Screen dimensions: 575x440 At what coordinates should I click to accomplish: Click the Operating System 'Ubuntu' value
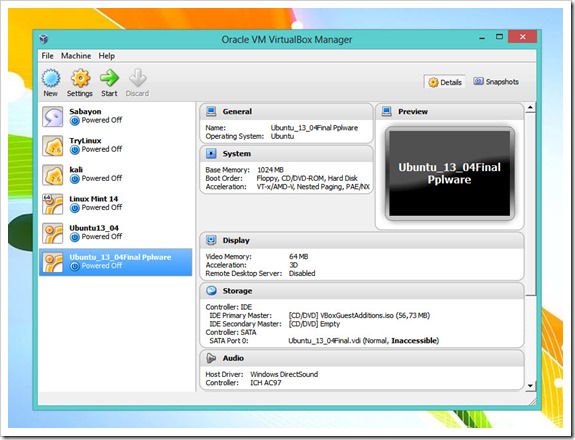click(x=282, y=136)
